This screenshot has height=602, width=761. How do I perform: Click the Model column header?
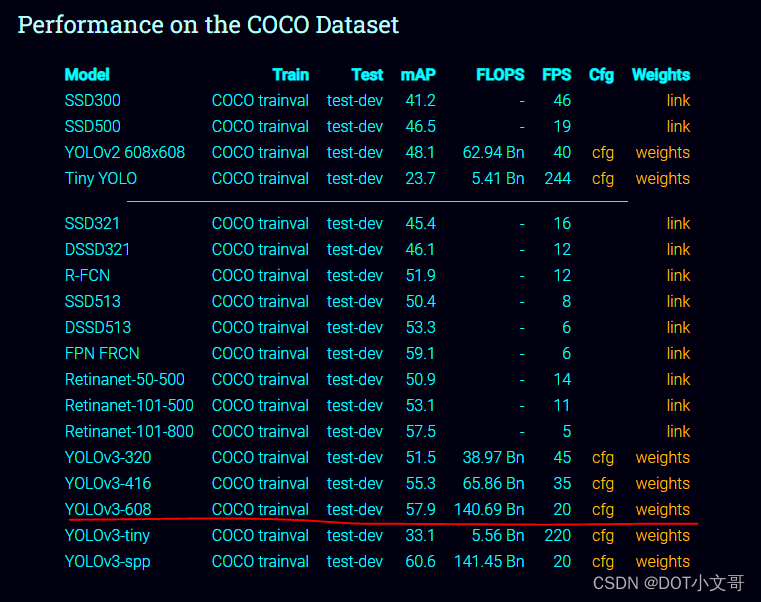tap(87, 75)
